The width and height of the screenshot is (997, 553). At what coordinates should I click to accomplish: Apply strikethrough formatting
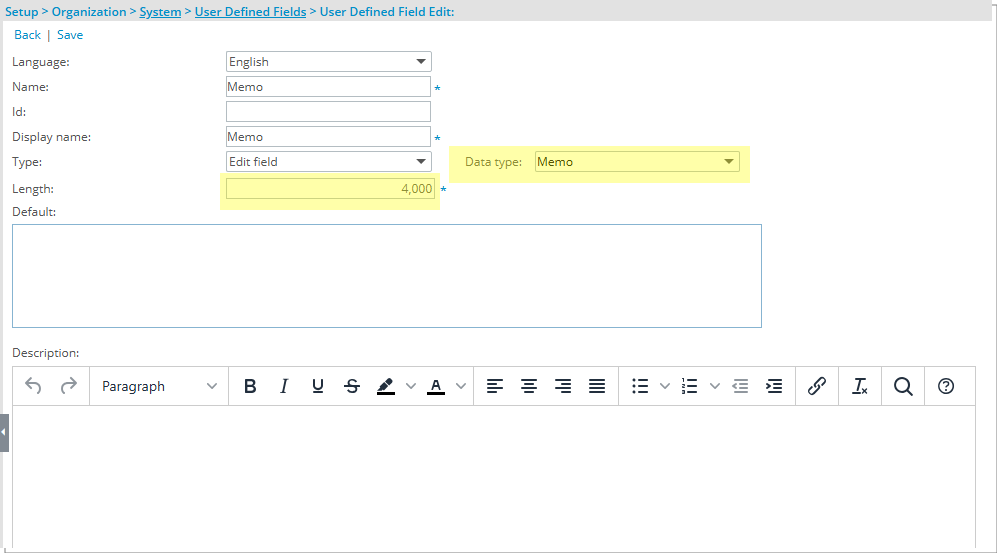click(x=351, y=386)
